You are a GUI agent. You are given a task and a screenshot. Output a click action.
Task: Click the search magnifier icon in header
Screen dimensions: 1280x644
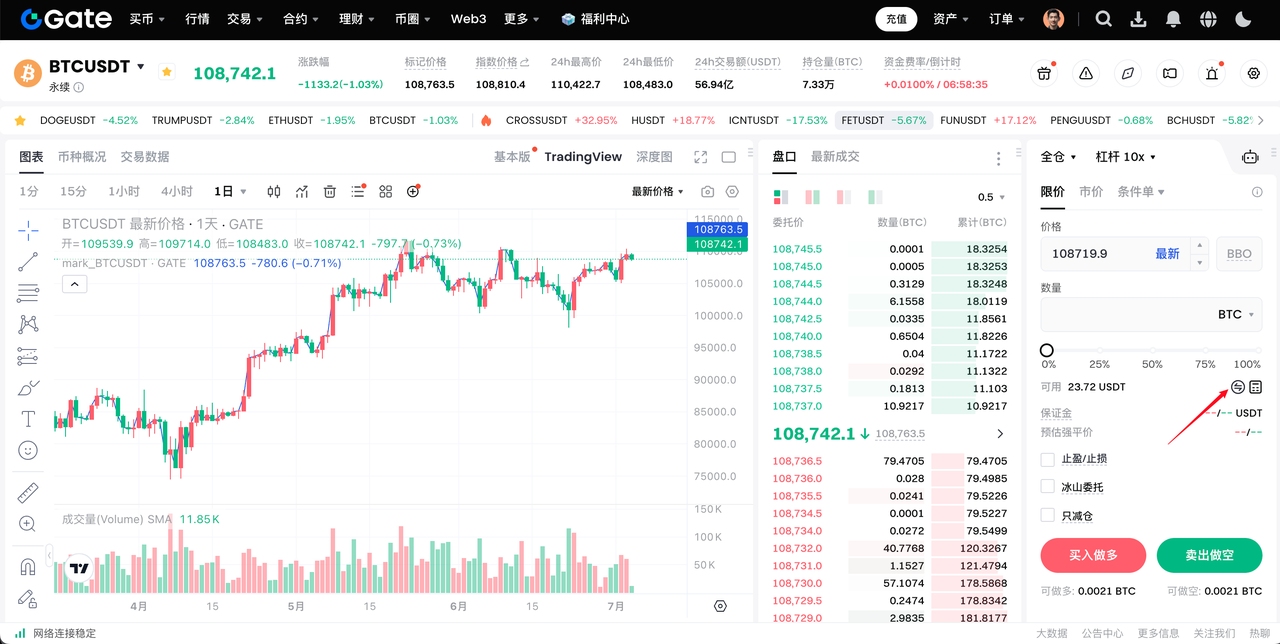[1103, 19]
